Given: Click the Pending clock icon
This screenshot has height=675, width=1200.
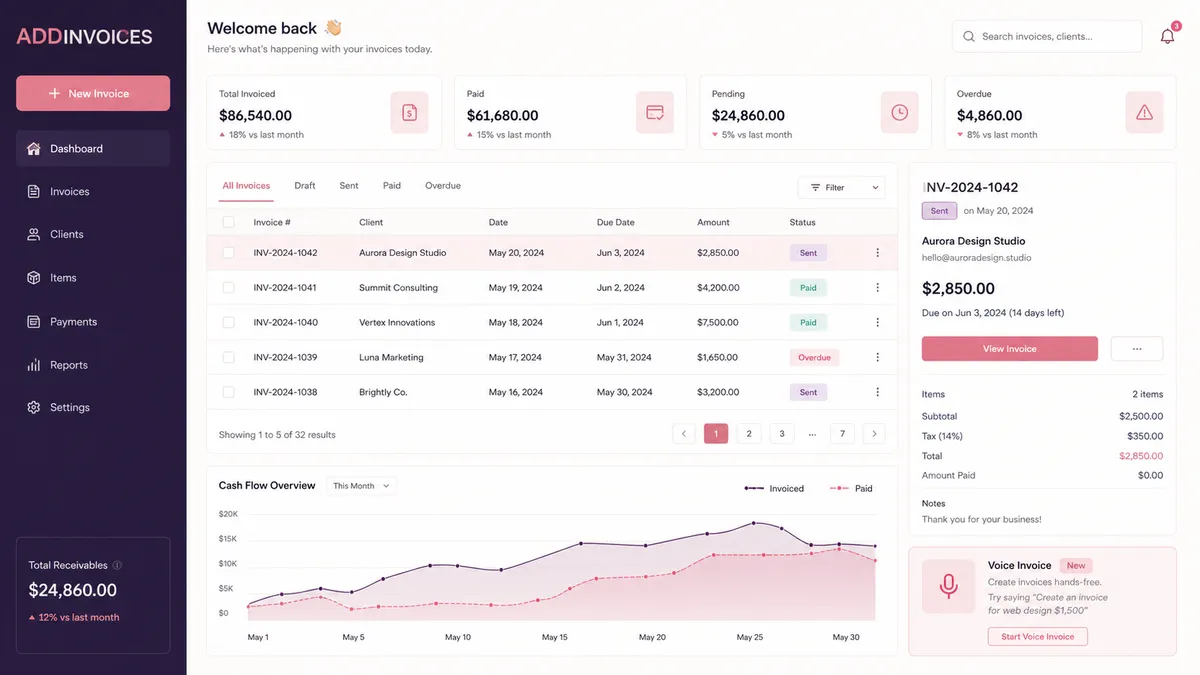Looking at the screenshot, I should (899, 112).
